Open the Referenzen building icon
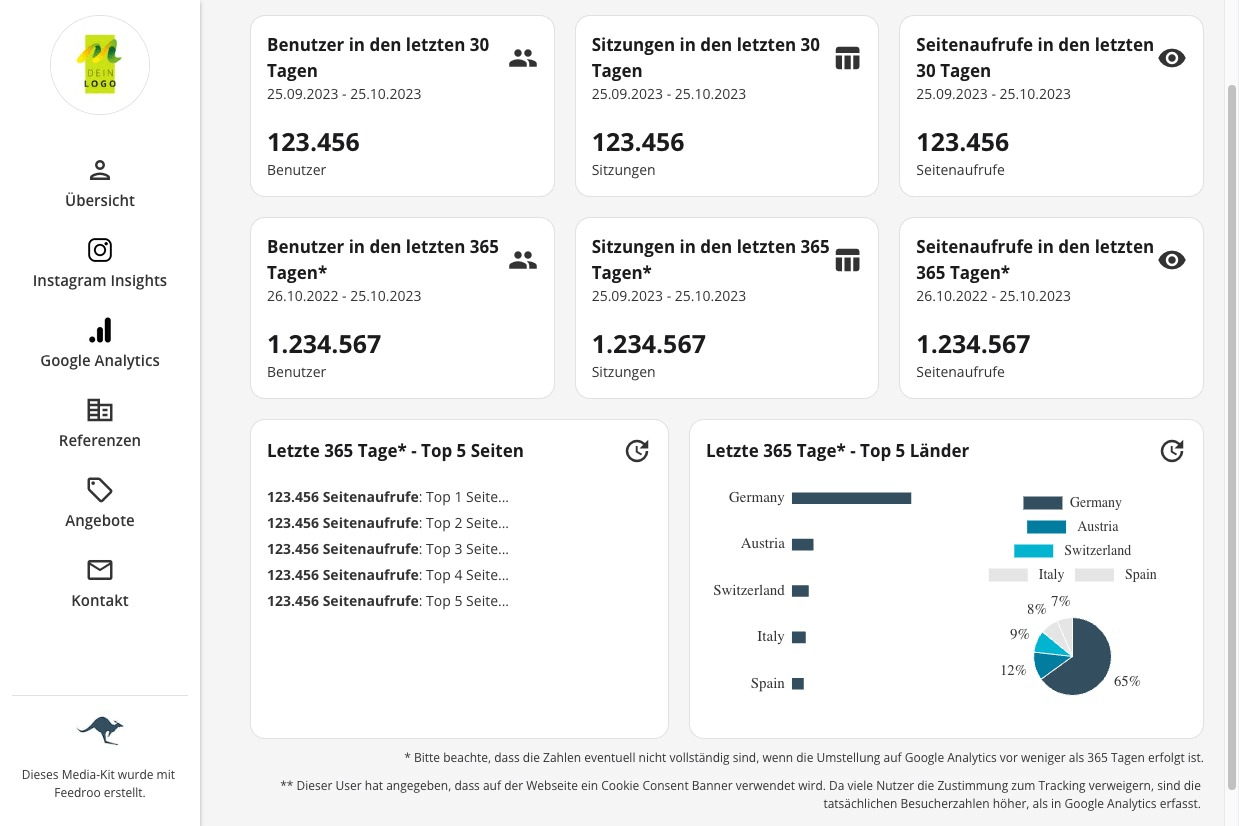Viewport: 1239px width, 826px height. tap(100, 410)
